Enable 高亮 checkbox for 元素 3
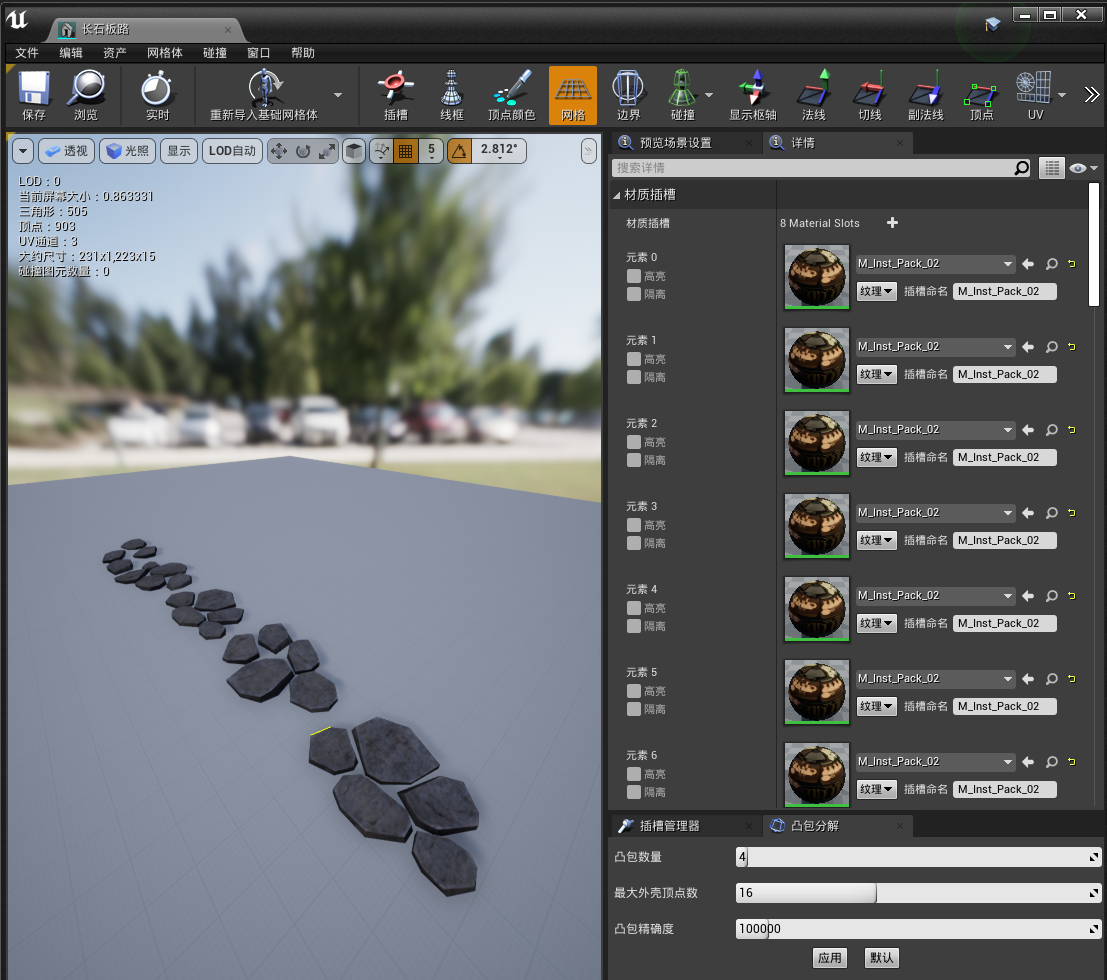The image size is (1107, 980). [x=633, y=525]
